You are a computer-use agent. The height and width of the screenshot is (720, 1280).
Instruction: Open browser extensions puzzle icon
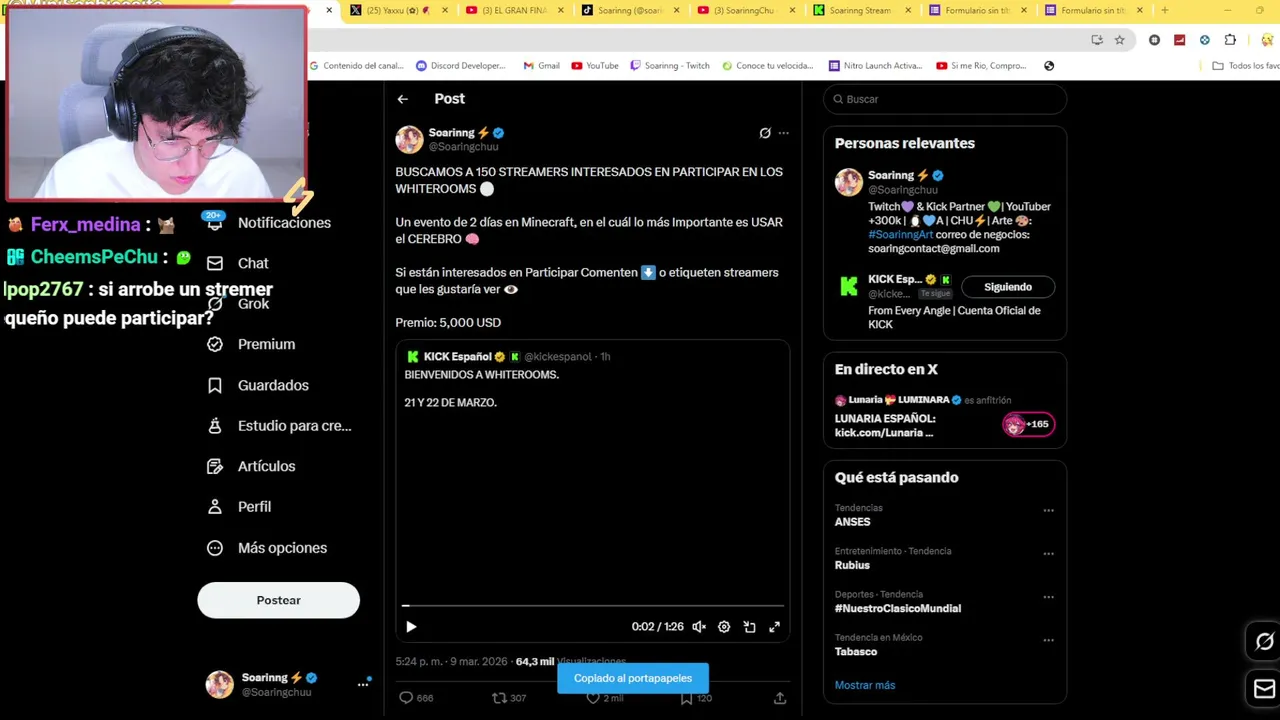coord(1230,40)
